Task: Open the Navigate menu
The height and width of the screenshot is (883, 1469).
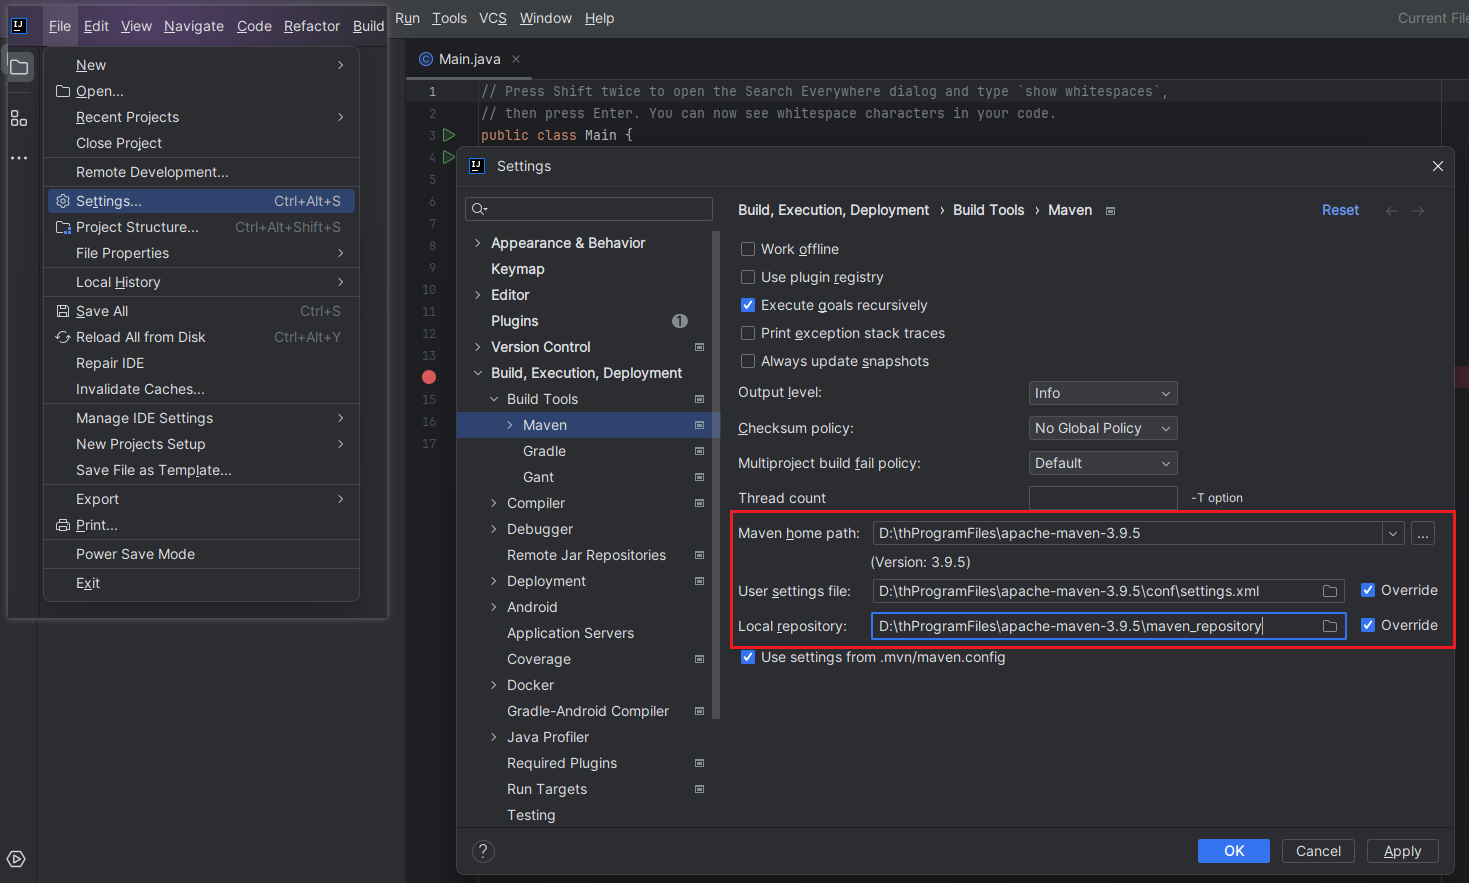Action: 194,26
